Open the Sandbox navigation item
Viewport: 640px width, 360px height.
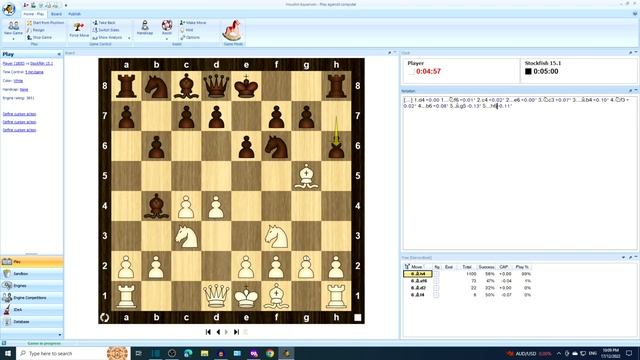pyautogui.click(x=32, y=273)
